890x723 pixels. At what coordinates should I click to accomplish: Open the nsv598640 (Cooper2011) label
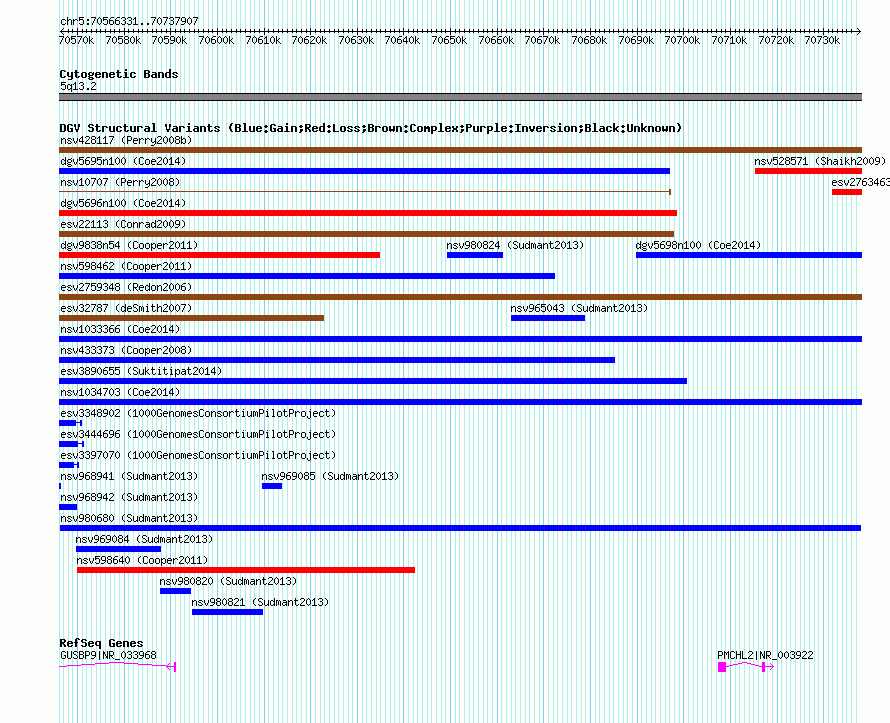(142, 560)
